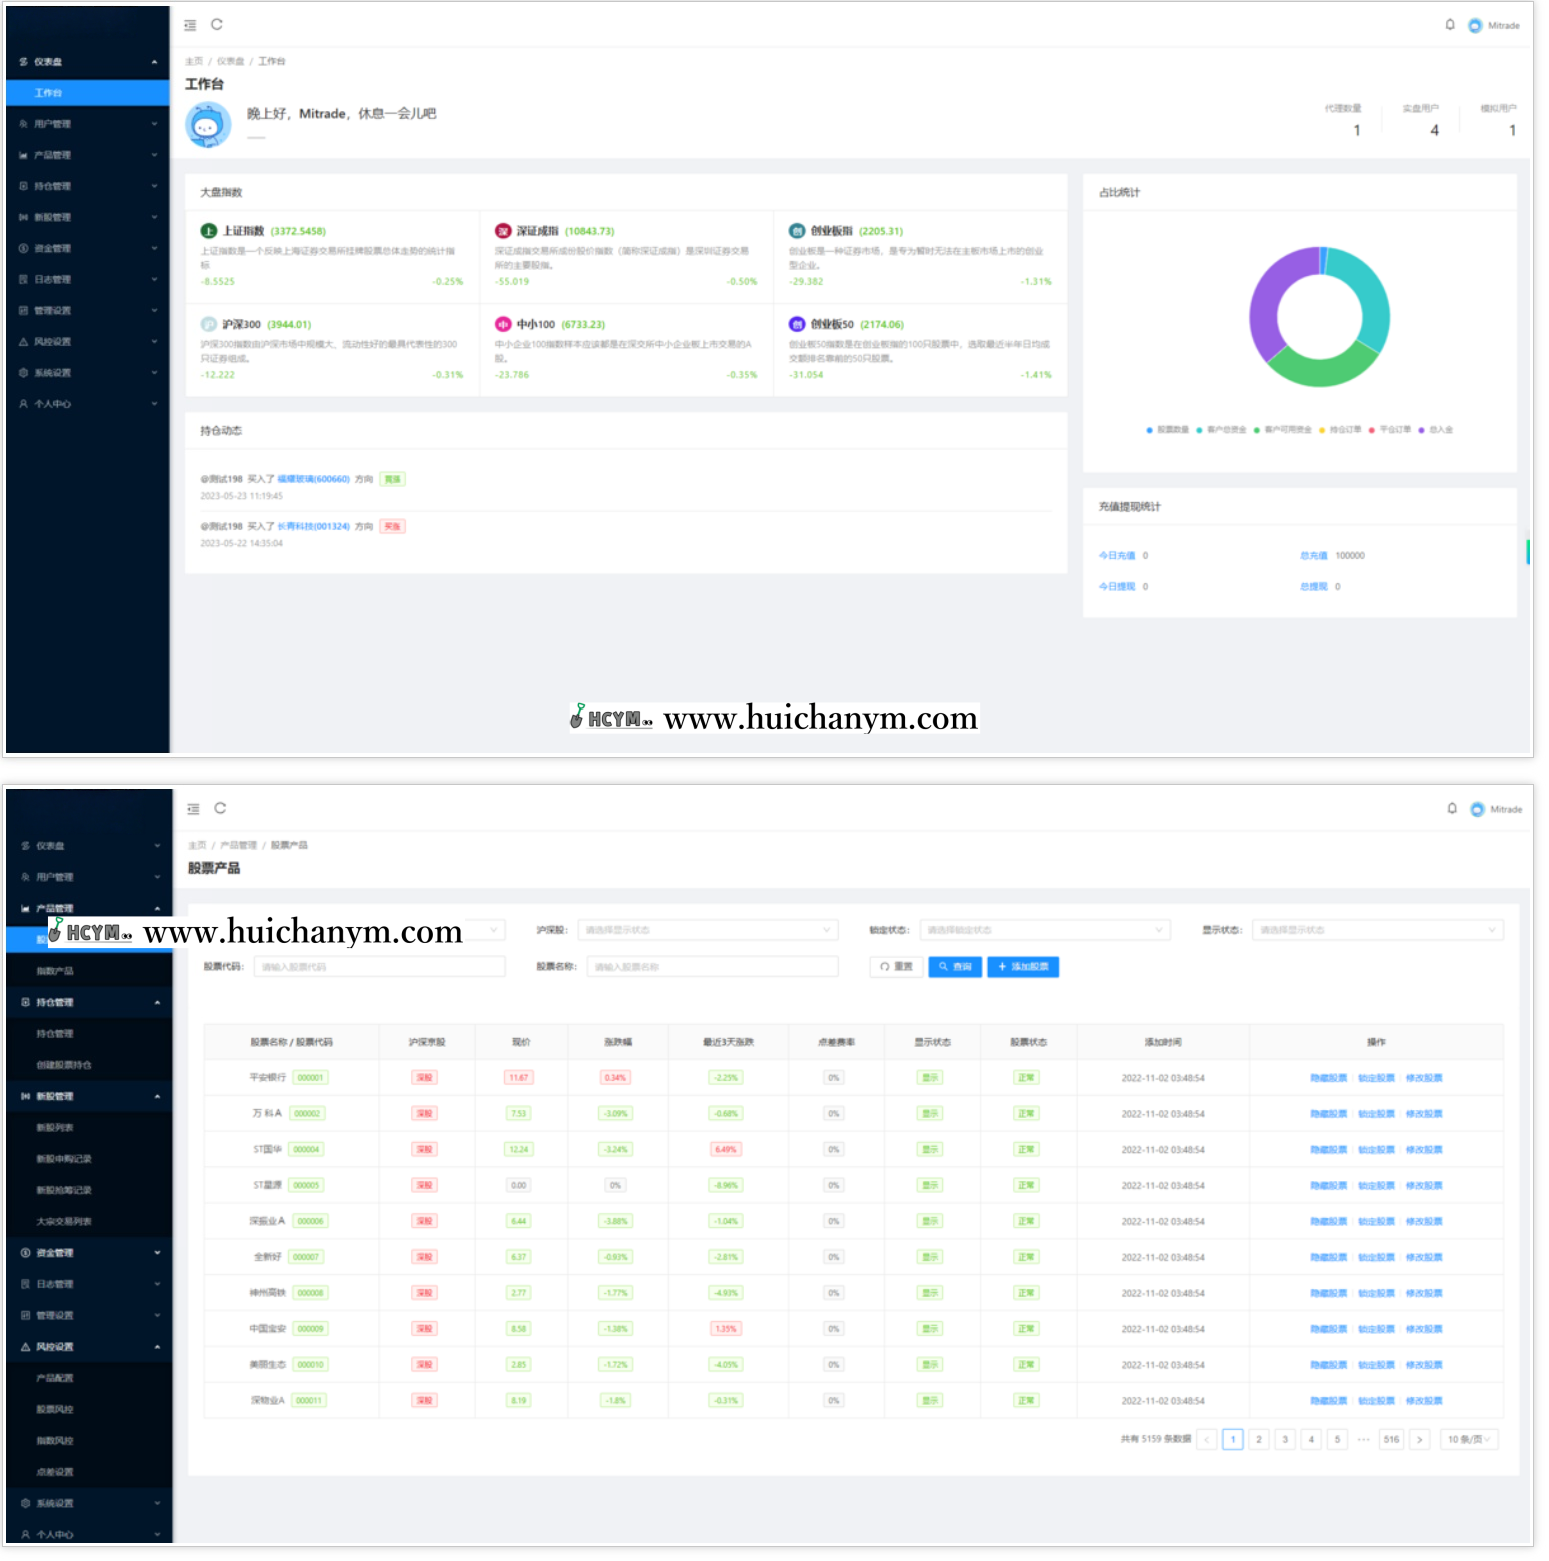The height and width of the screenshot is (1561, 1549).
Task: Click the 创业板50 purple index icon
Action: [x=797, y=324]
